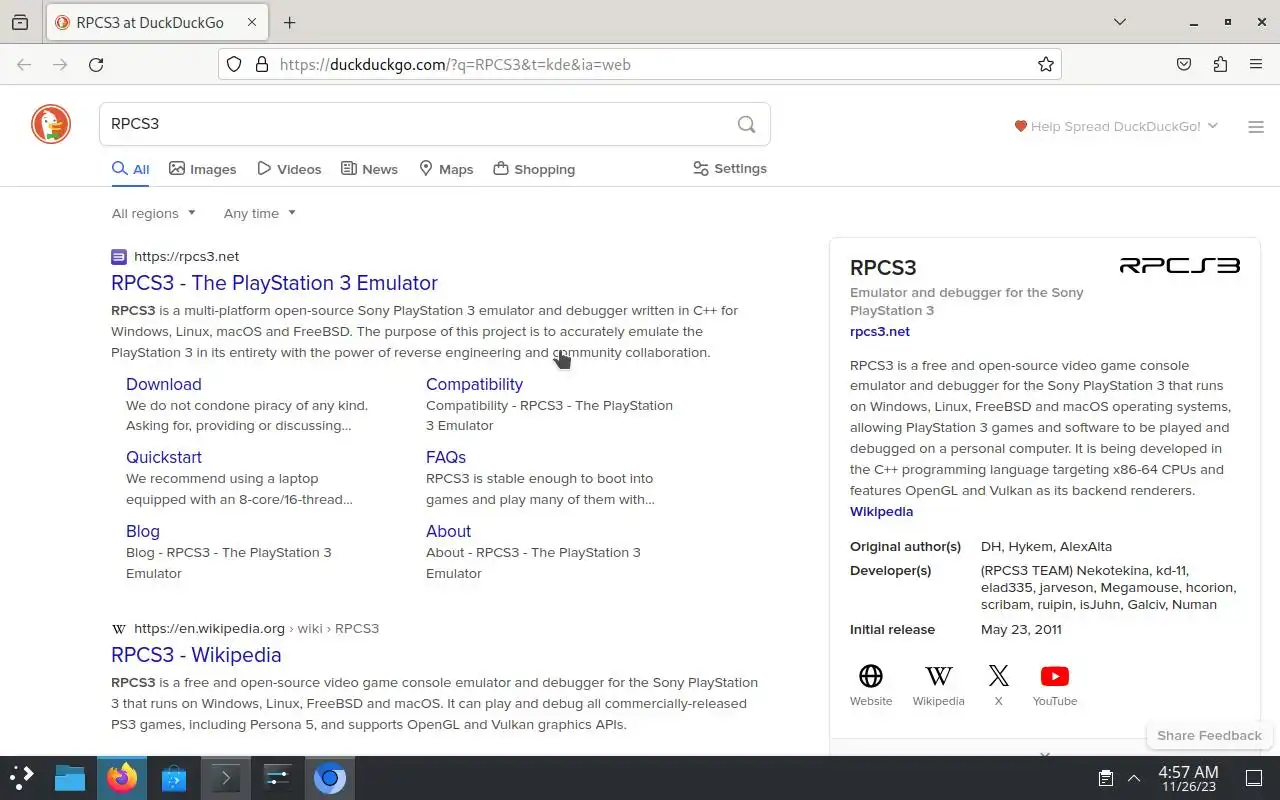The width and height of the screenshot is (1280, 800).
Task: Open list all tabs dropdown arrow
Action: [1120, 22]
